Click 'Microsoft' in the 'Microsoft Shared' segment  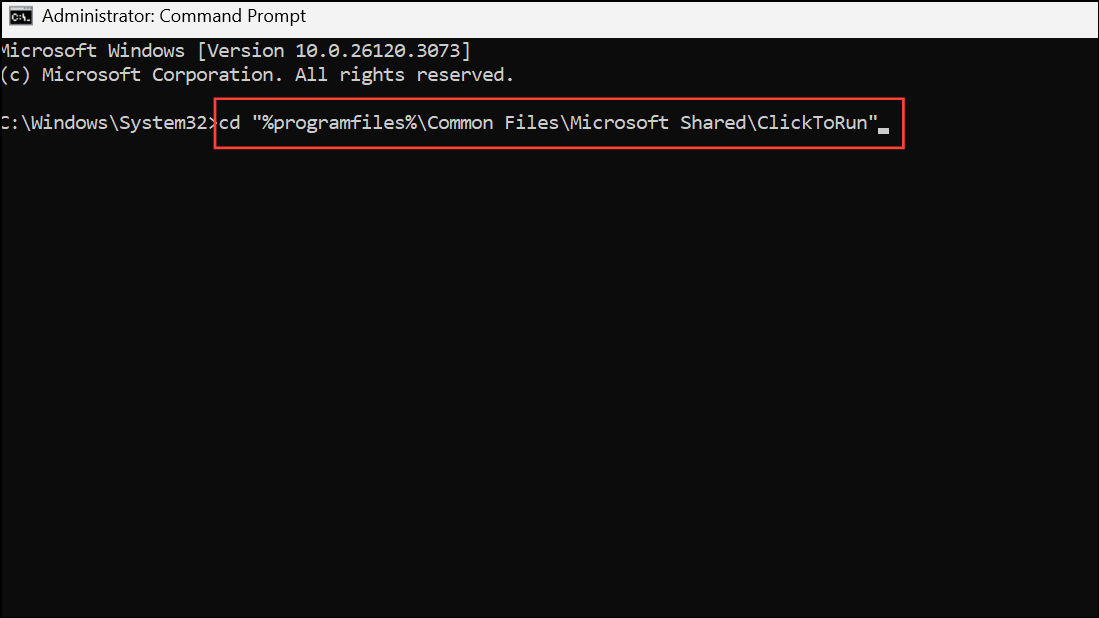[x=619, y=123]
